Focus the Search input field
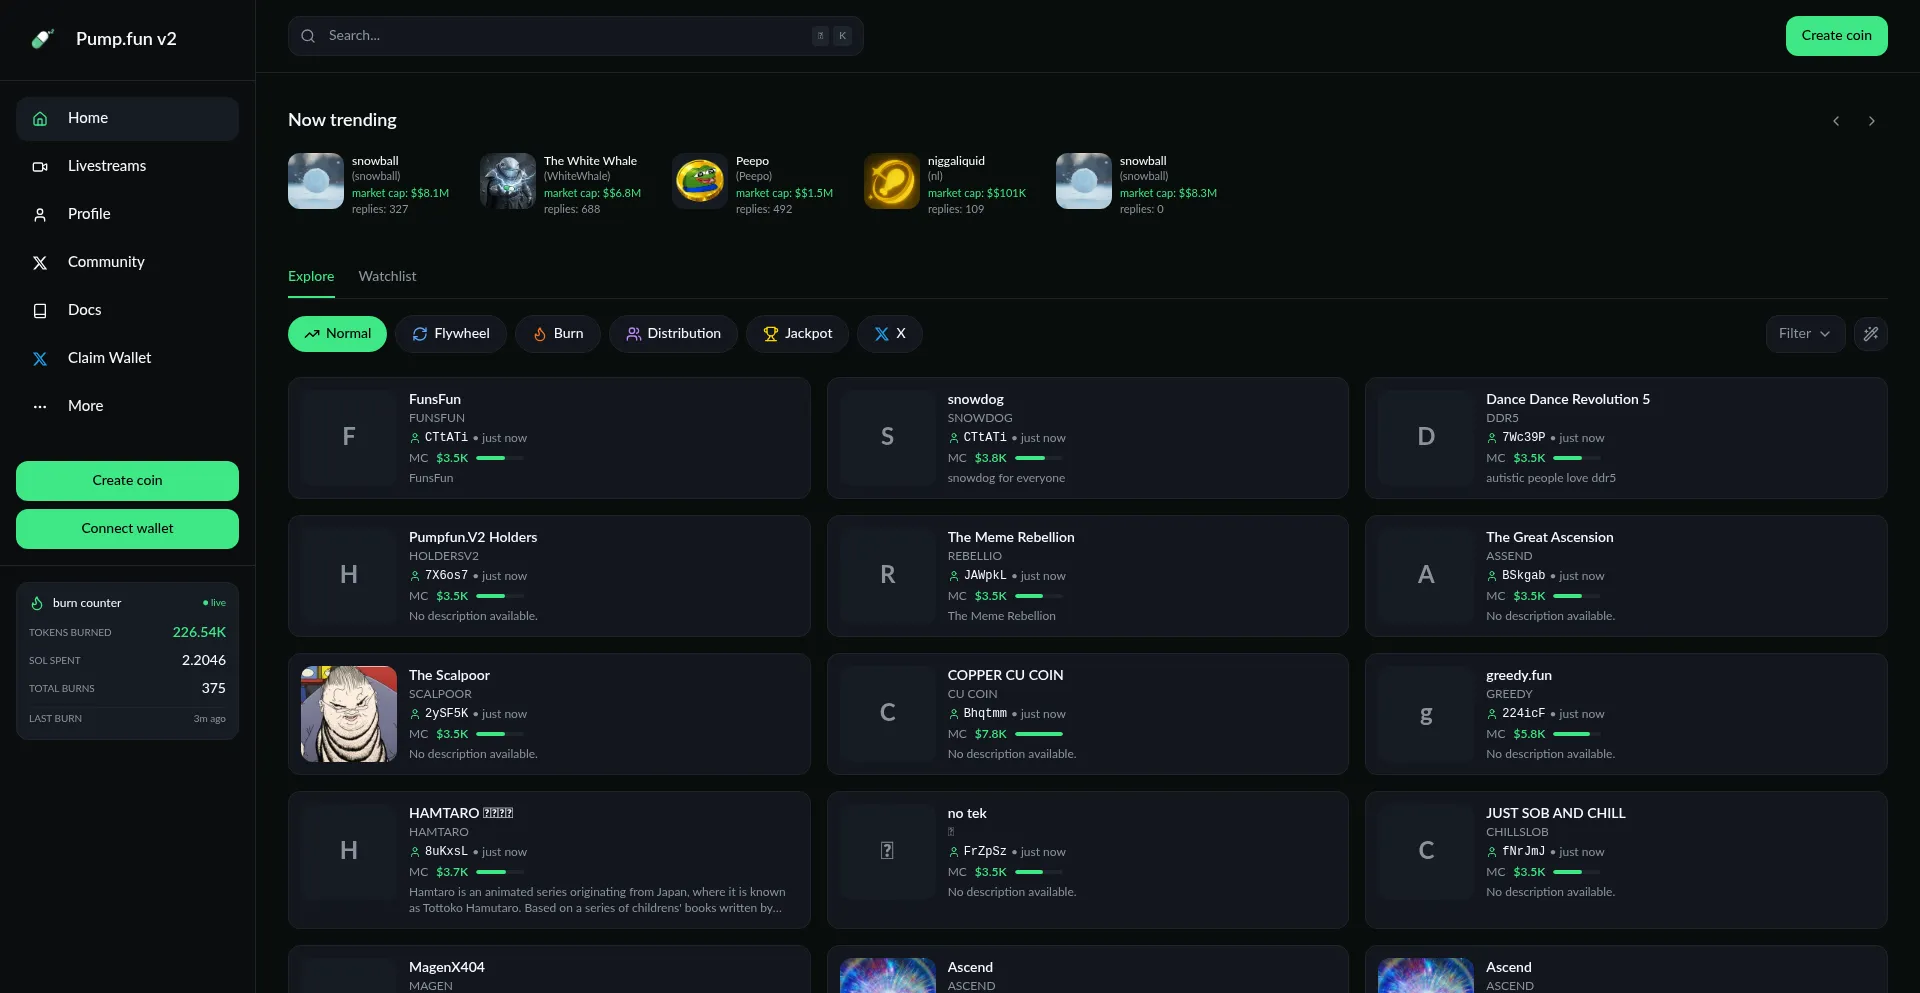Screen dimensions: 1920x993 point(565,36)
